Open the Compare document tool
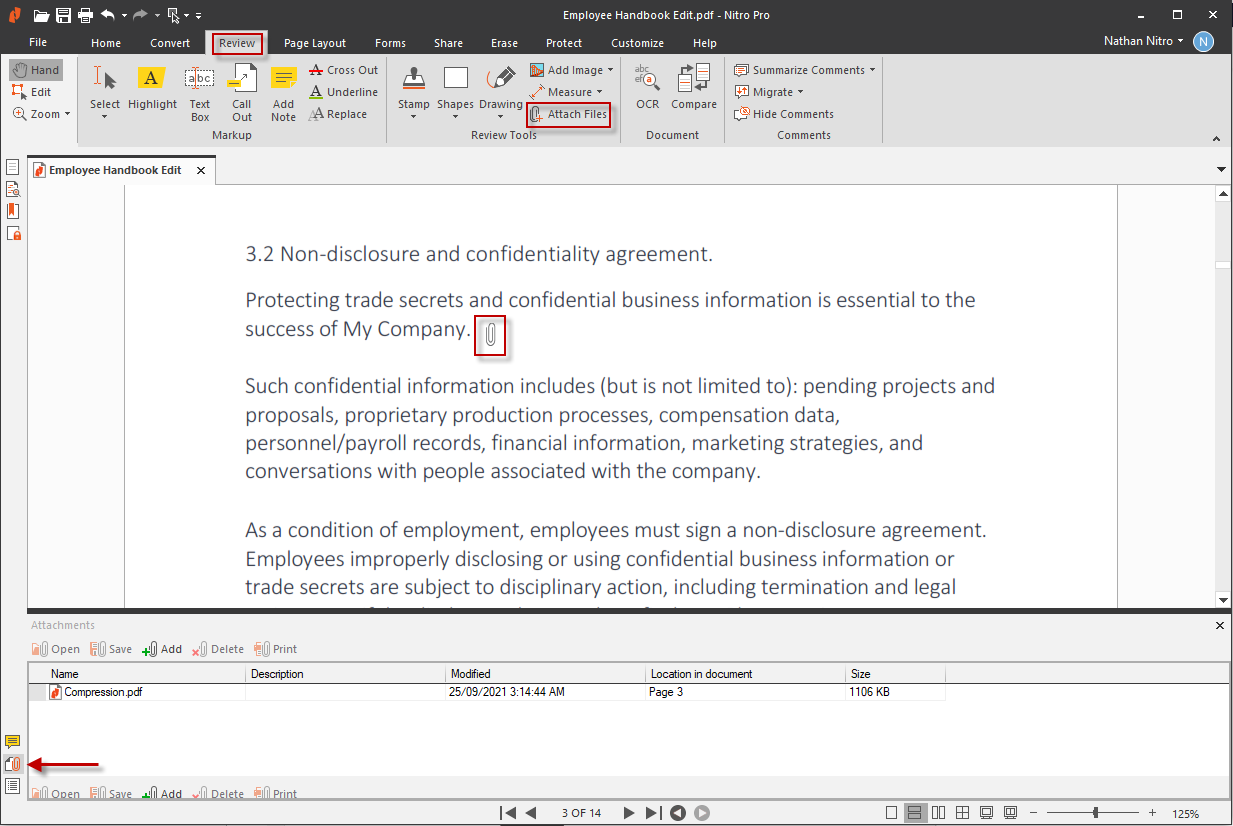 point(693,88)
